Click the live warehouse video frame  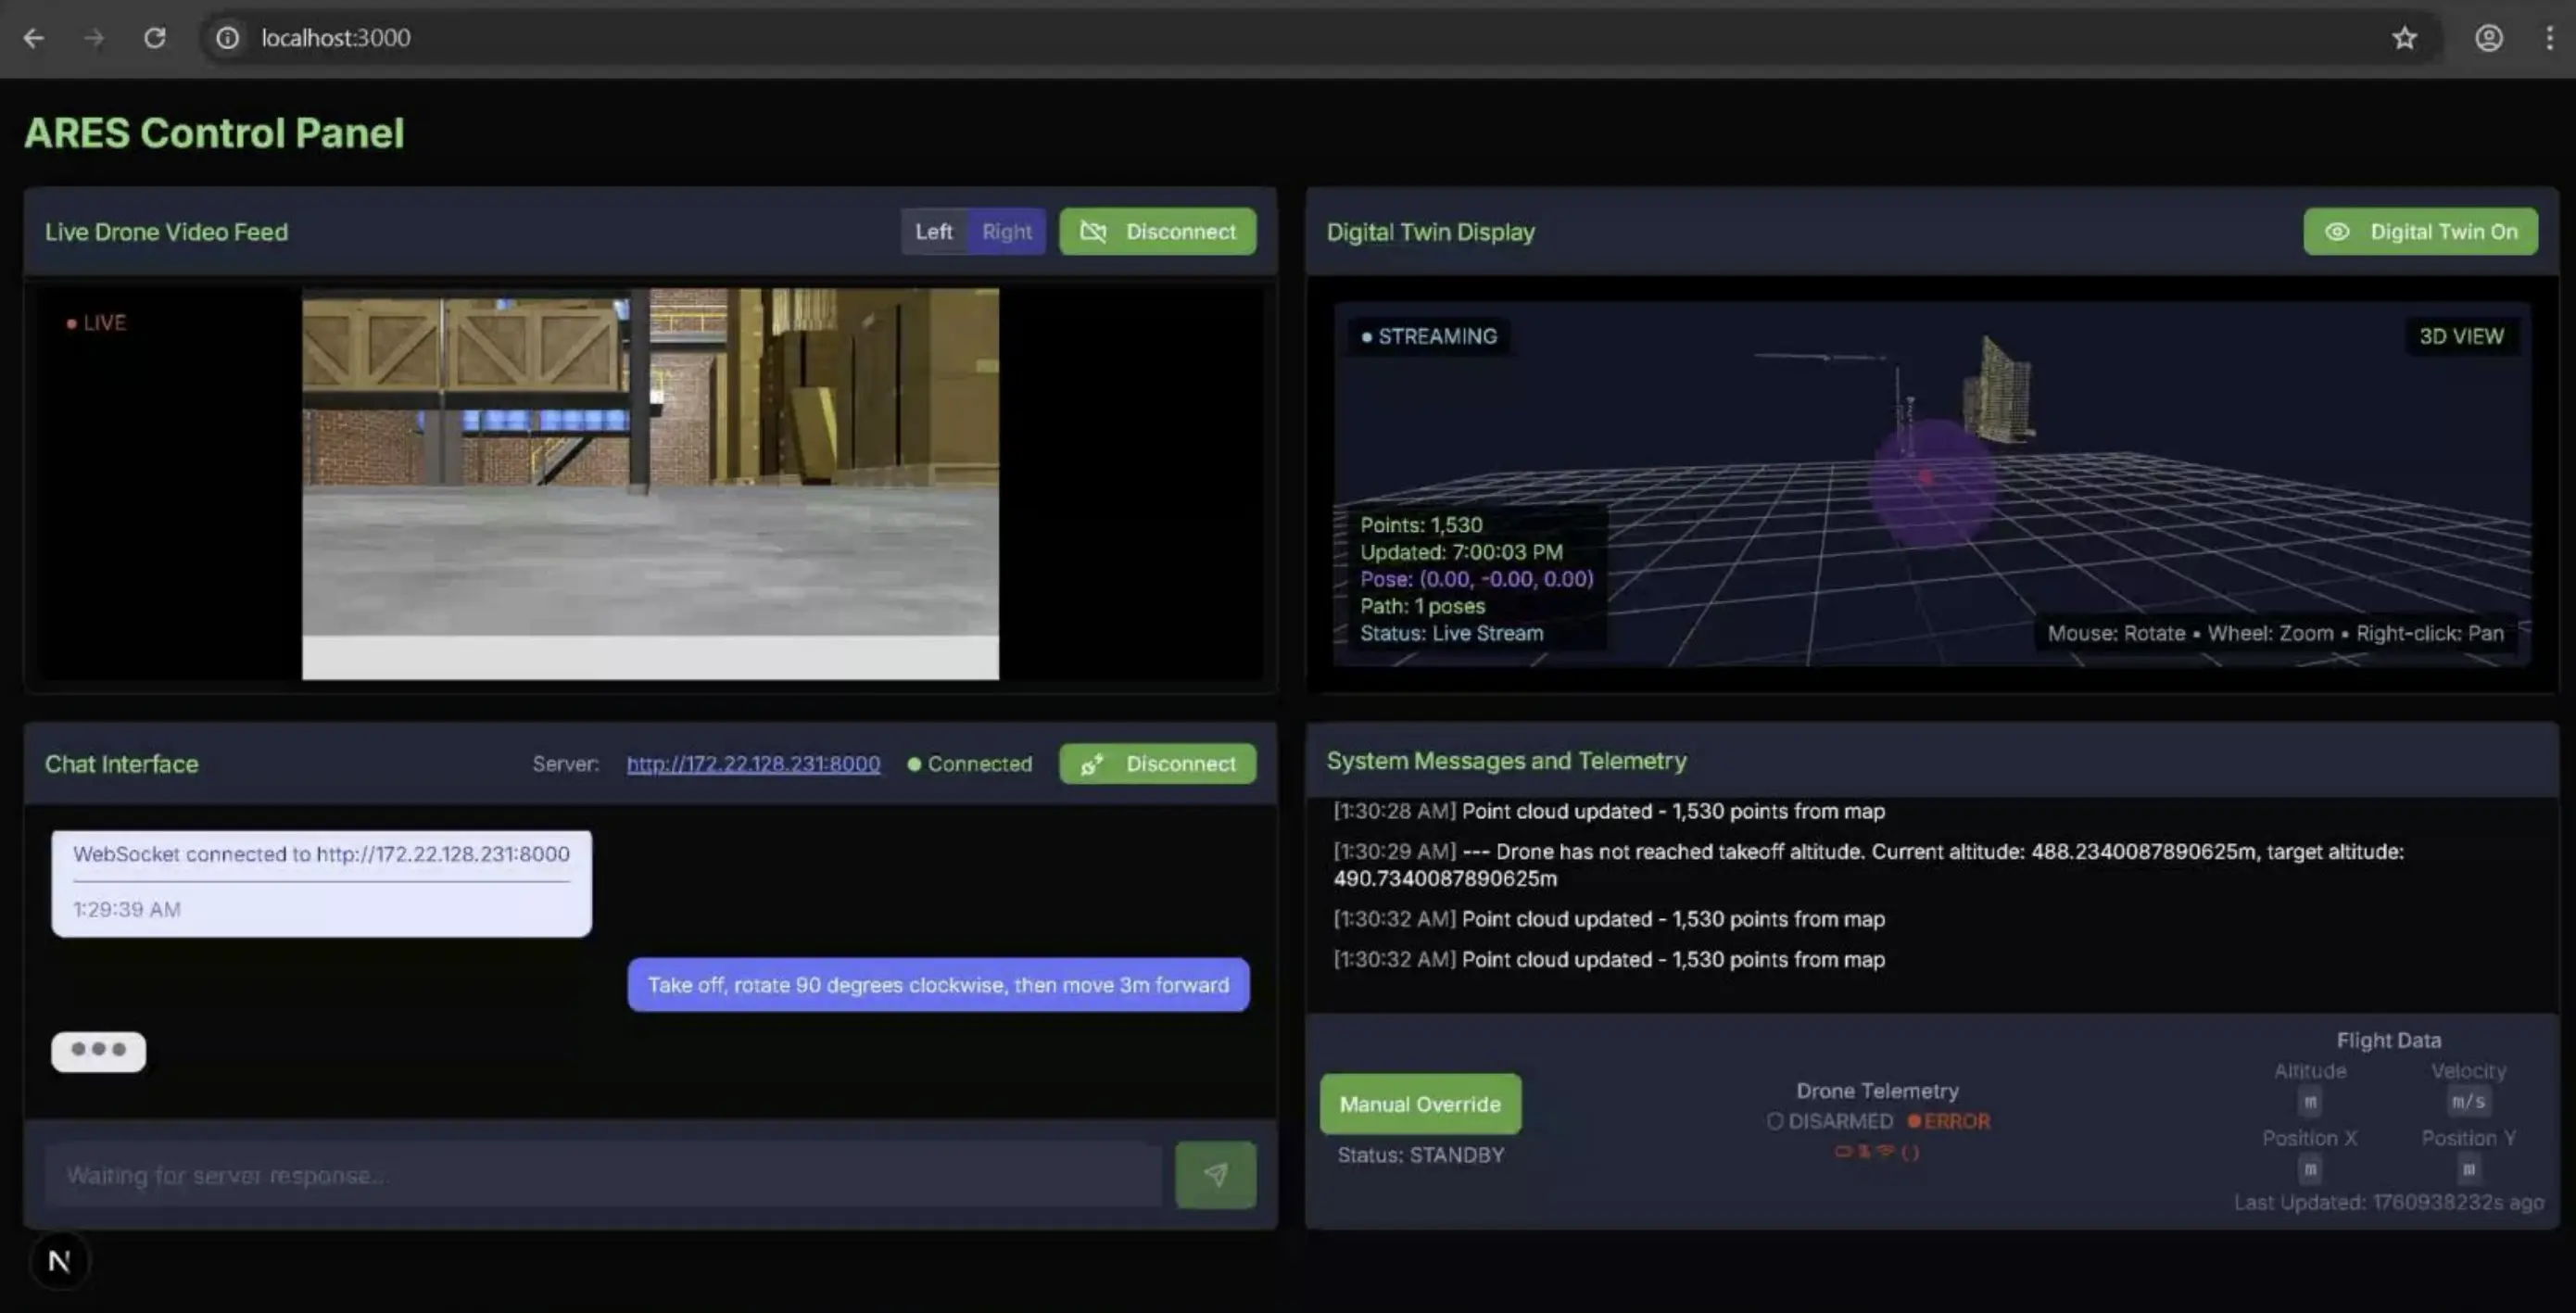pos(650,483)
